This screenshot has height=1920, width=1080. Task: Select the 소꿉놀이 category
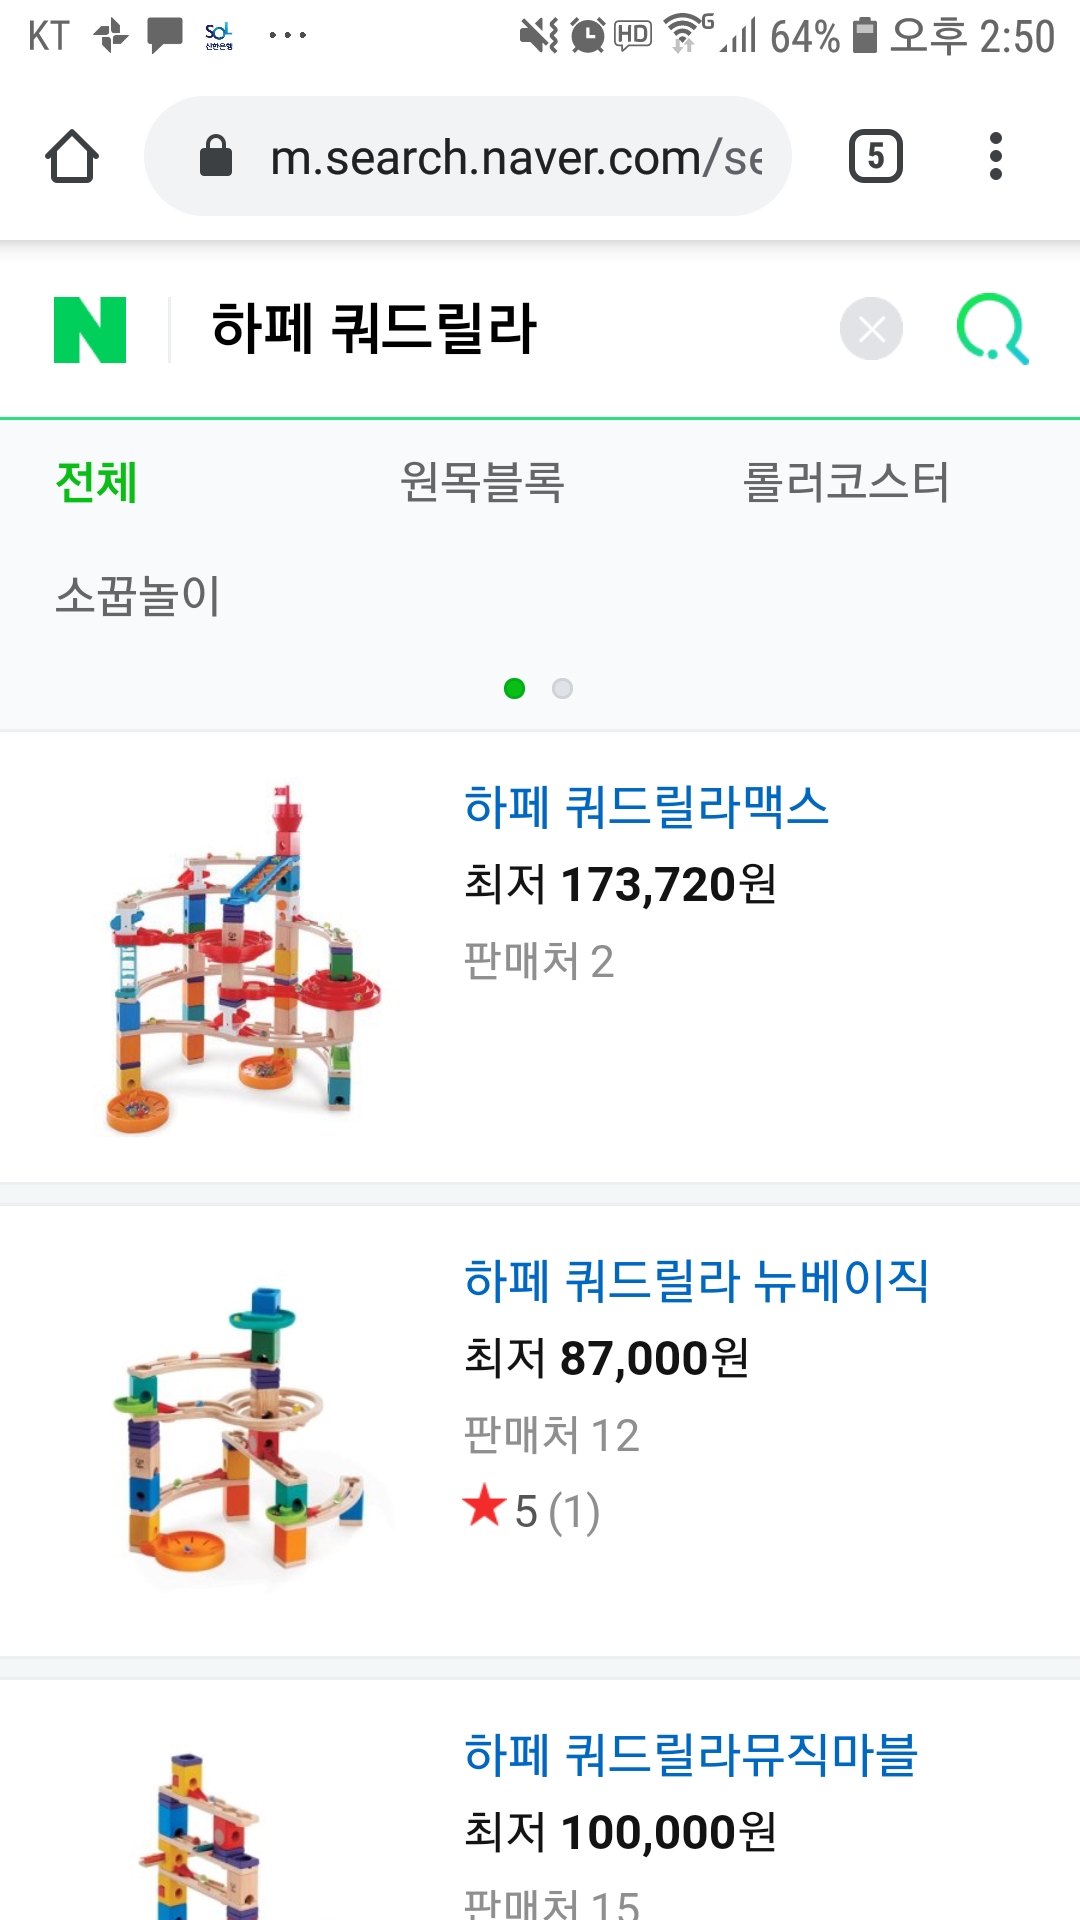pos(137,596)
